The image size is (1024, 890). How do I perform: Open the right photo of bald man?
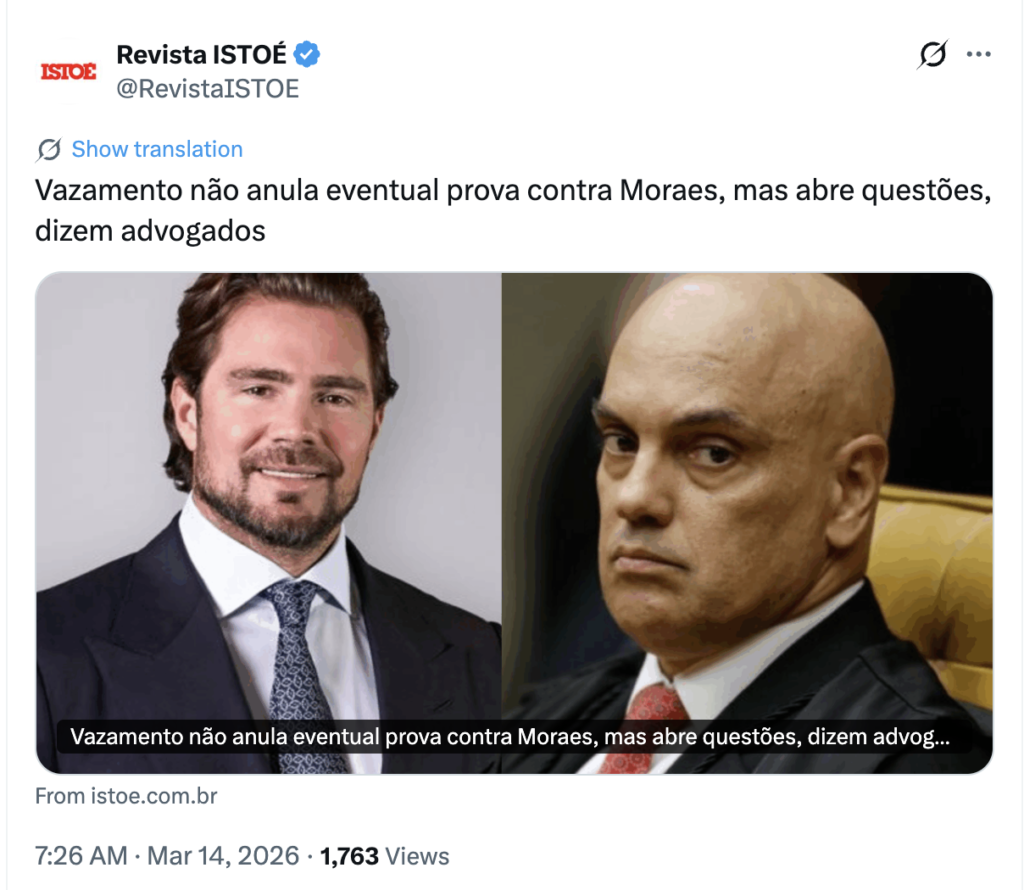747,523
